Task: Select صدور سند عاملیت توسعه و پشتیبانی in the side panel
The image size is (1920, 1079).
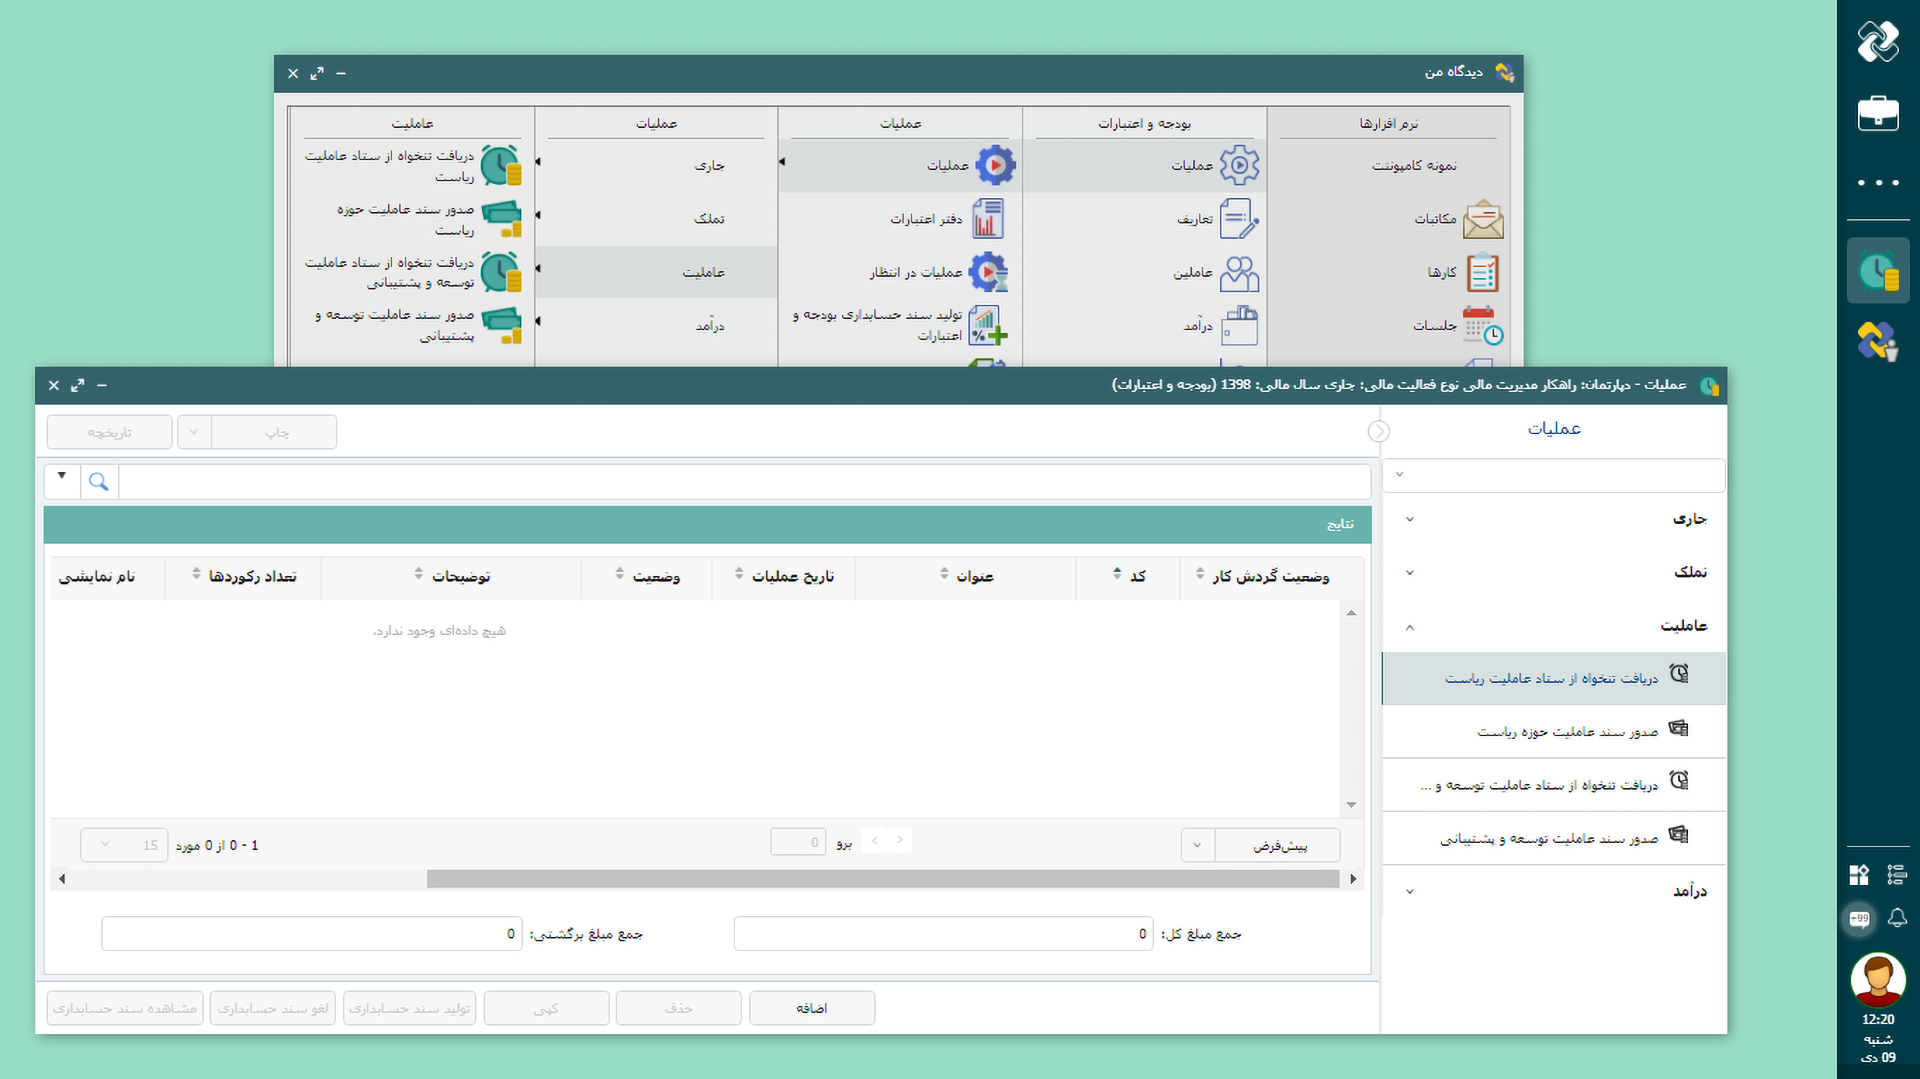Action: pyautogui.click(x=1548, y=839)
